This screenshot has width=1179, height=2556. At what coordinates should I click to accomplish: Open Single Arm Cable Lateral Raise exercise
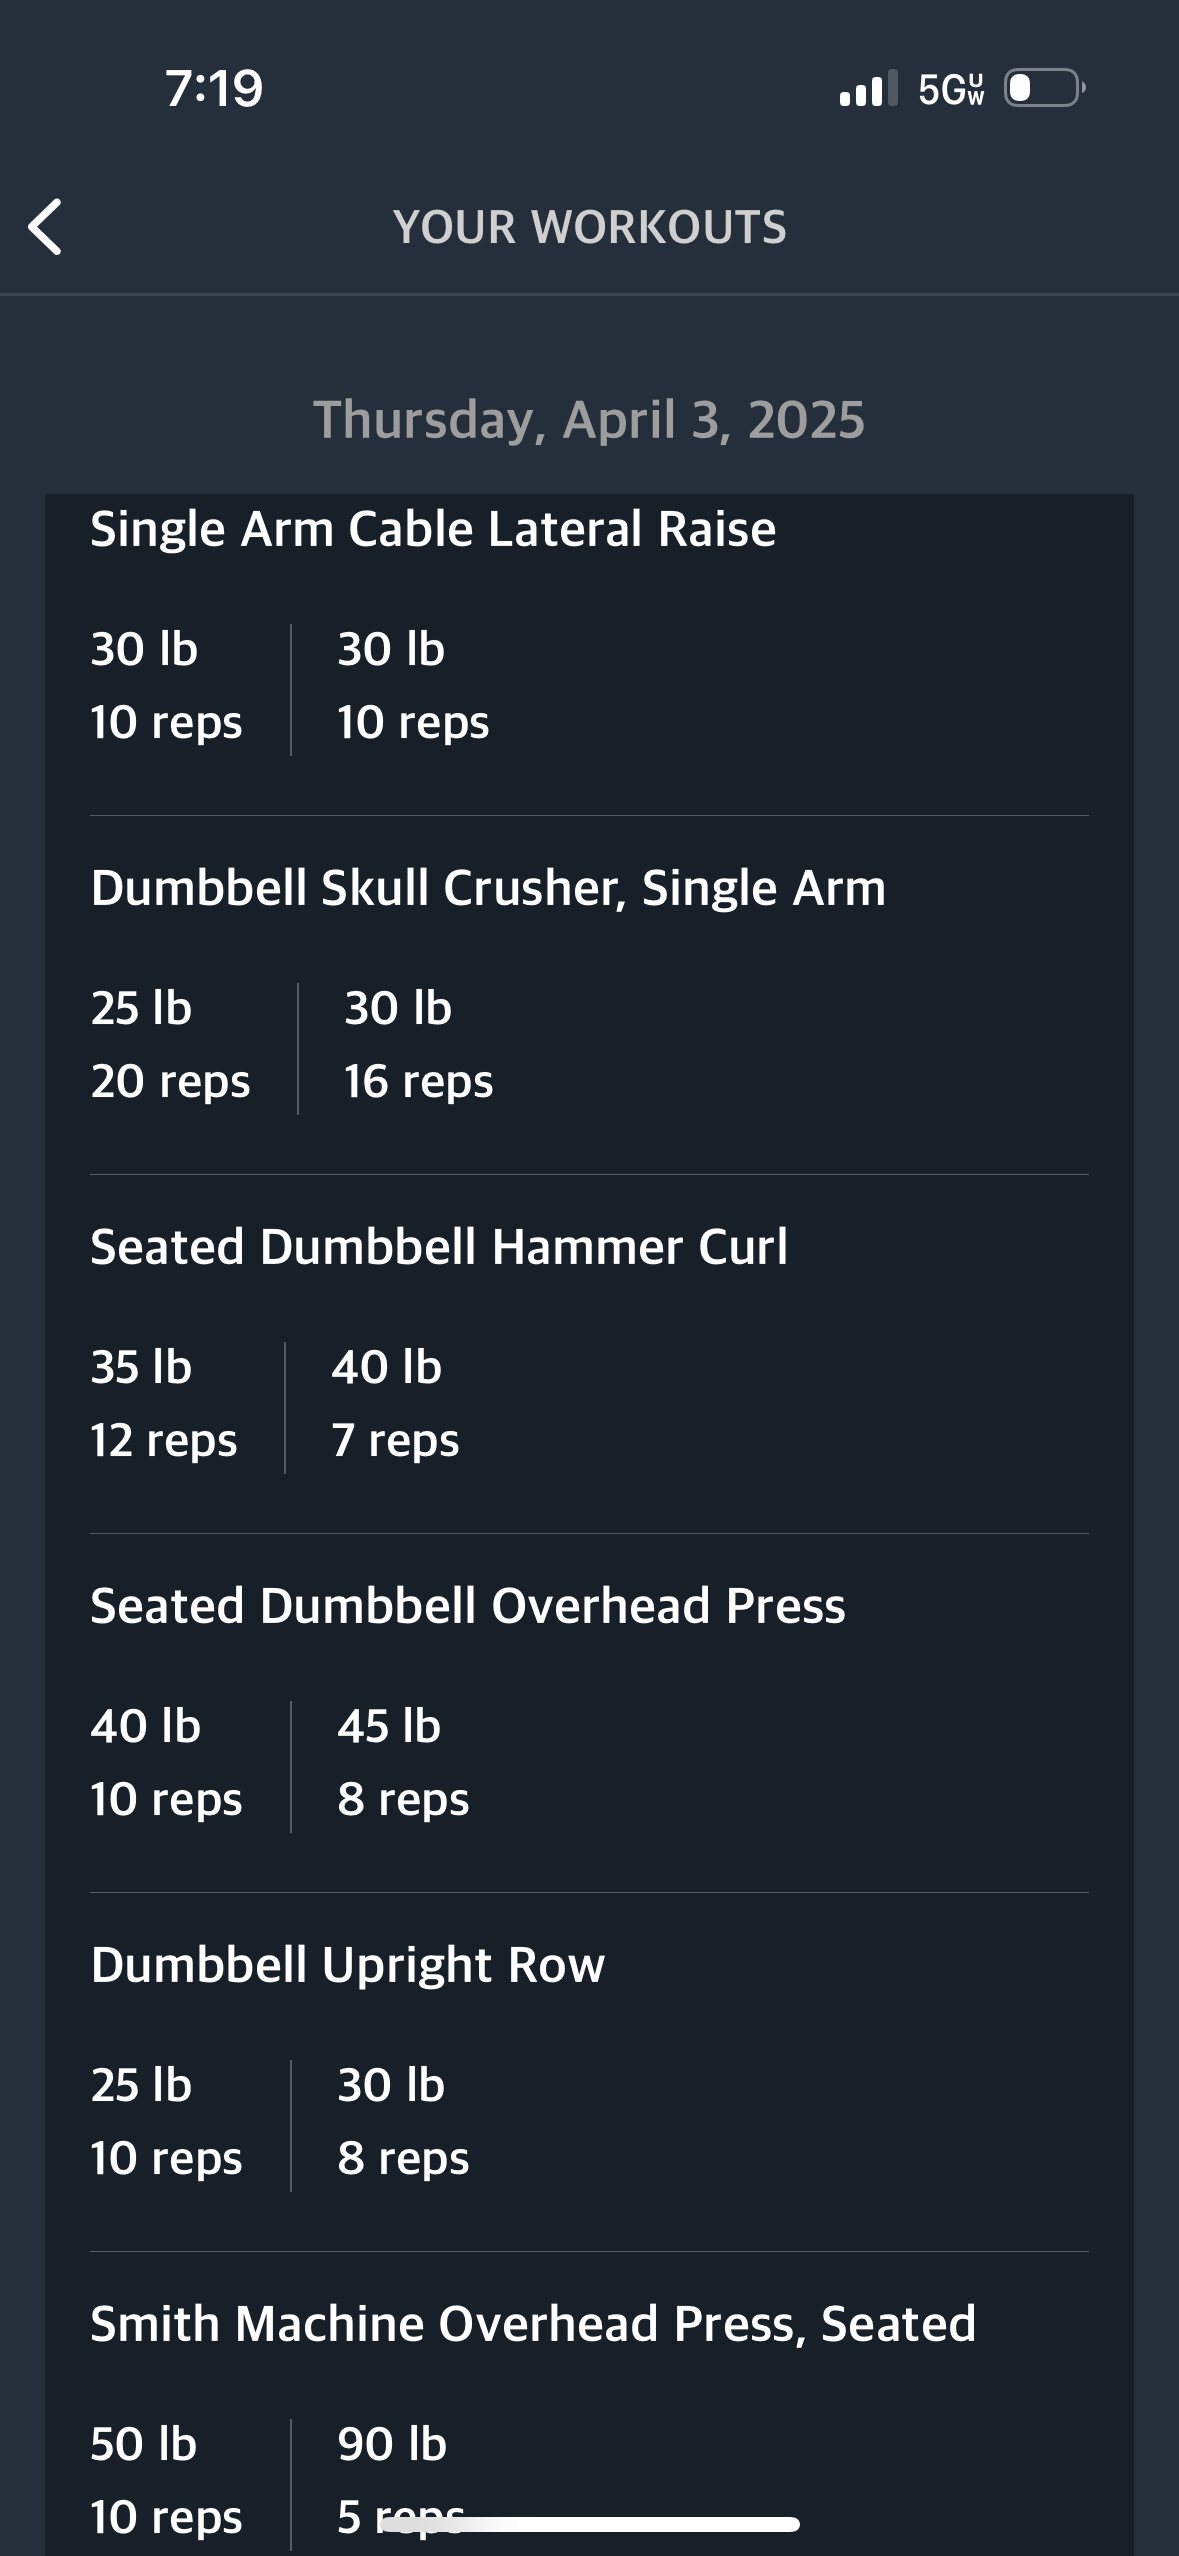(x=433, y=529)
